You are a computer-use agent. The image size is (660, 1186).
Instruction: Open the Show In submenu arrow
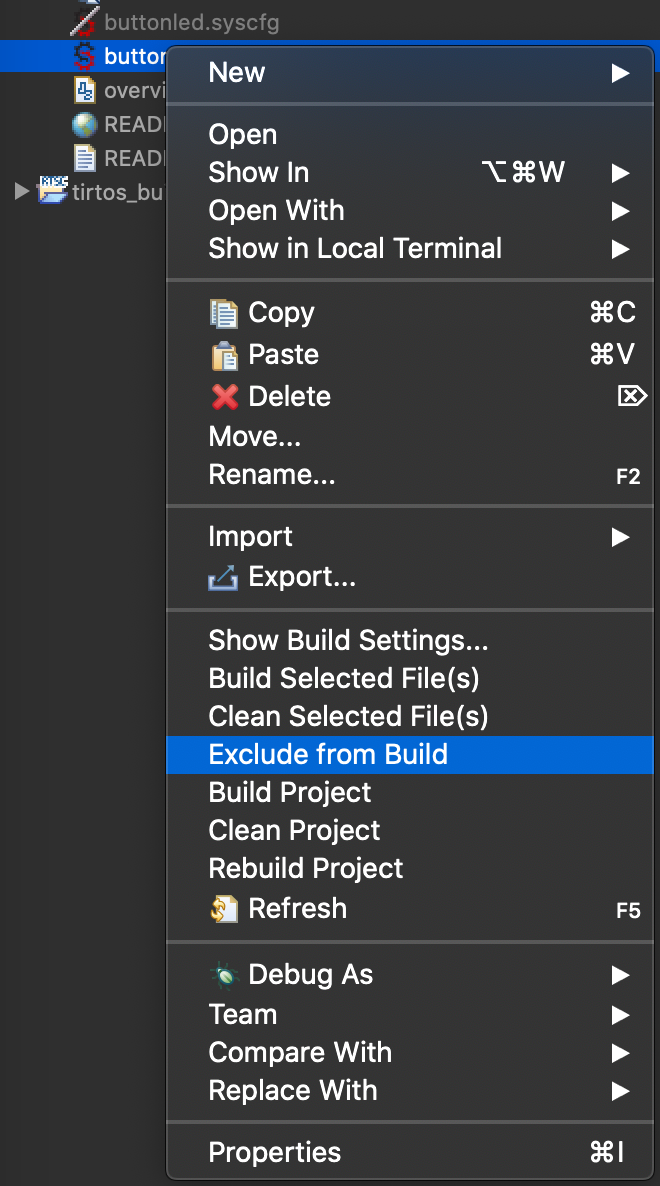[621, 173]
